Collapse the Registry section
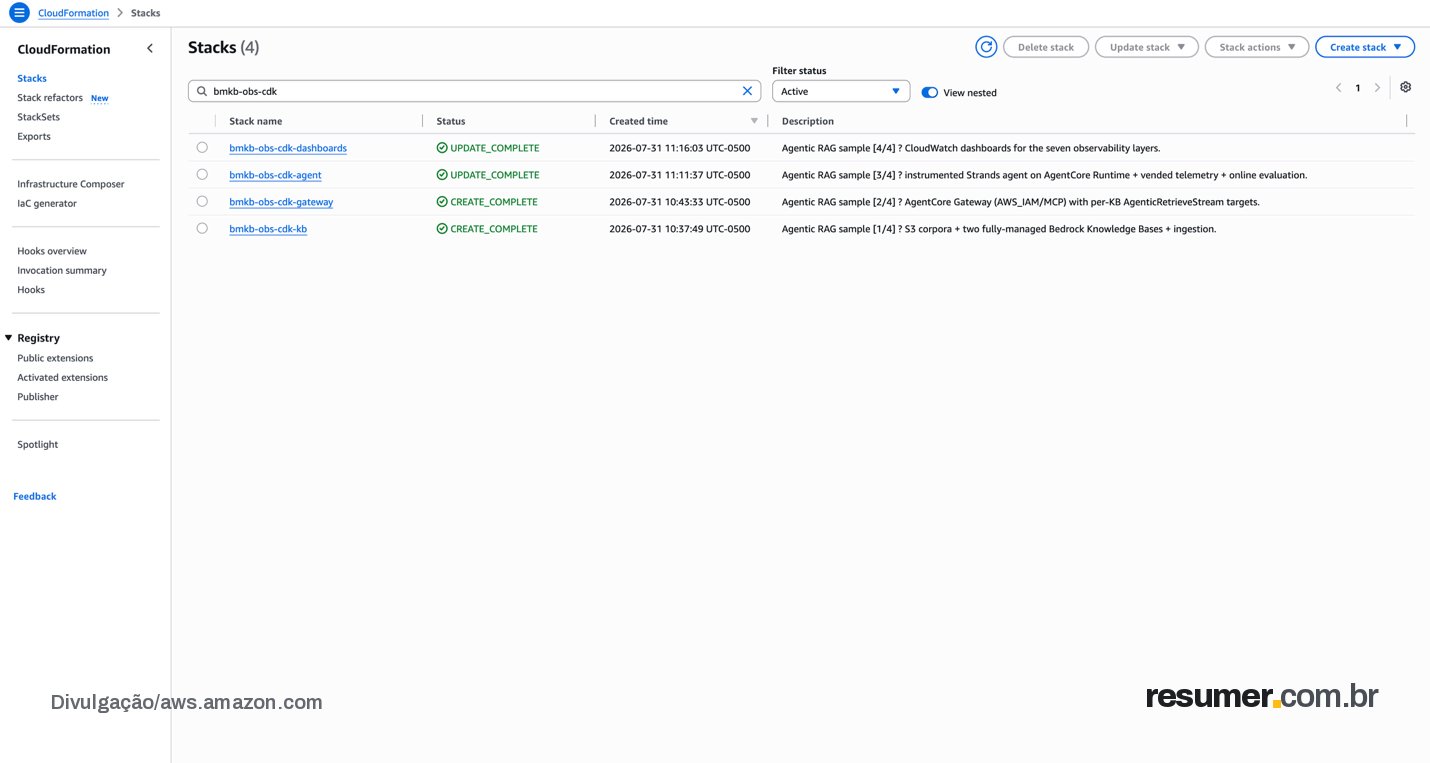Viewport: 1430px width, 763px height. [9, 338]
